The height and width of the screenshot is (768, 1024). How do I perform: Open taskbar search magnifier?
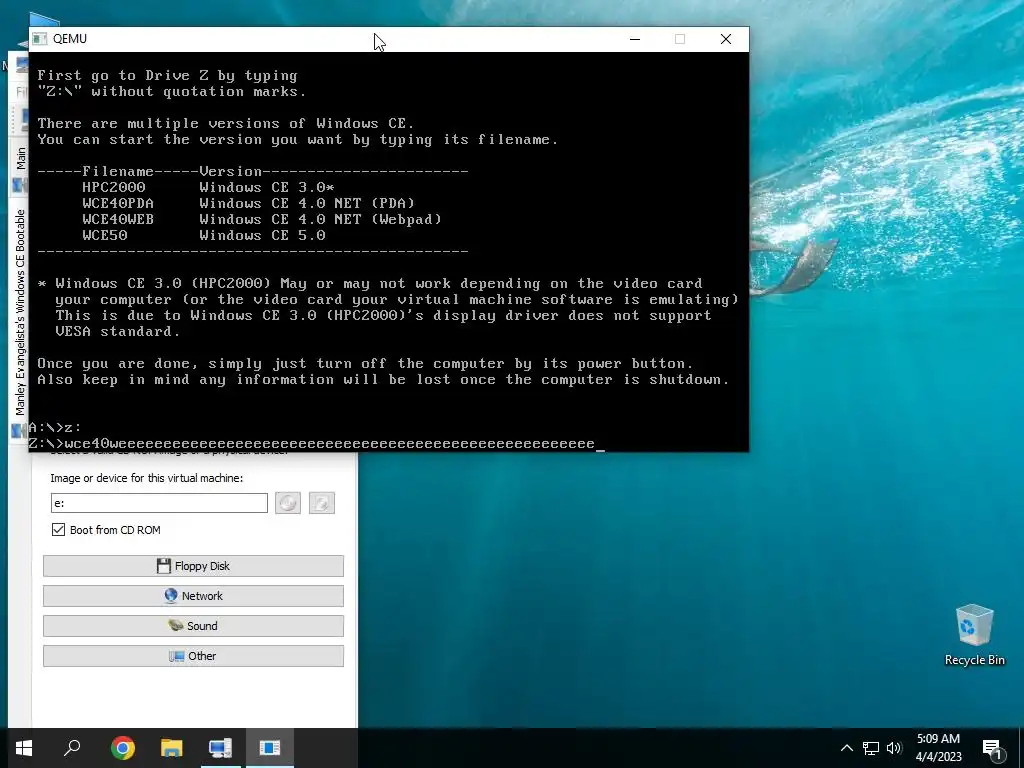72,748
